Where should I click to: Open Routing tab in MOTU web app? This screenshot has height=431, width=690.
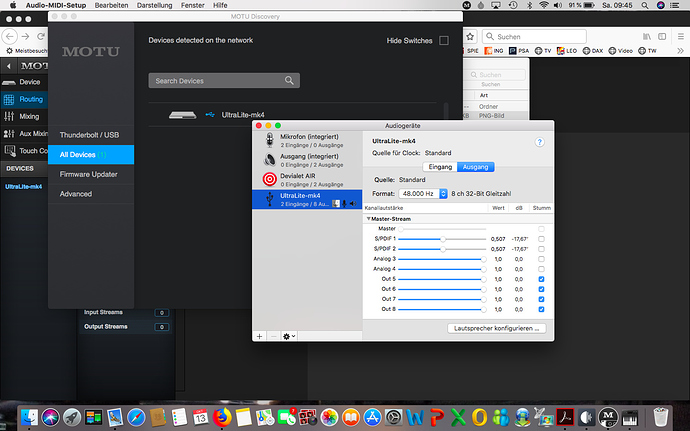[24, 99]
